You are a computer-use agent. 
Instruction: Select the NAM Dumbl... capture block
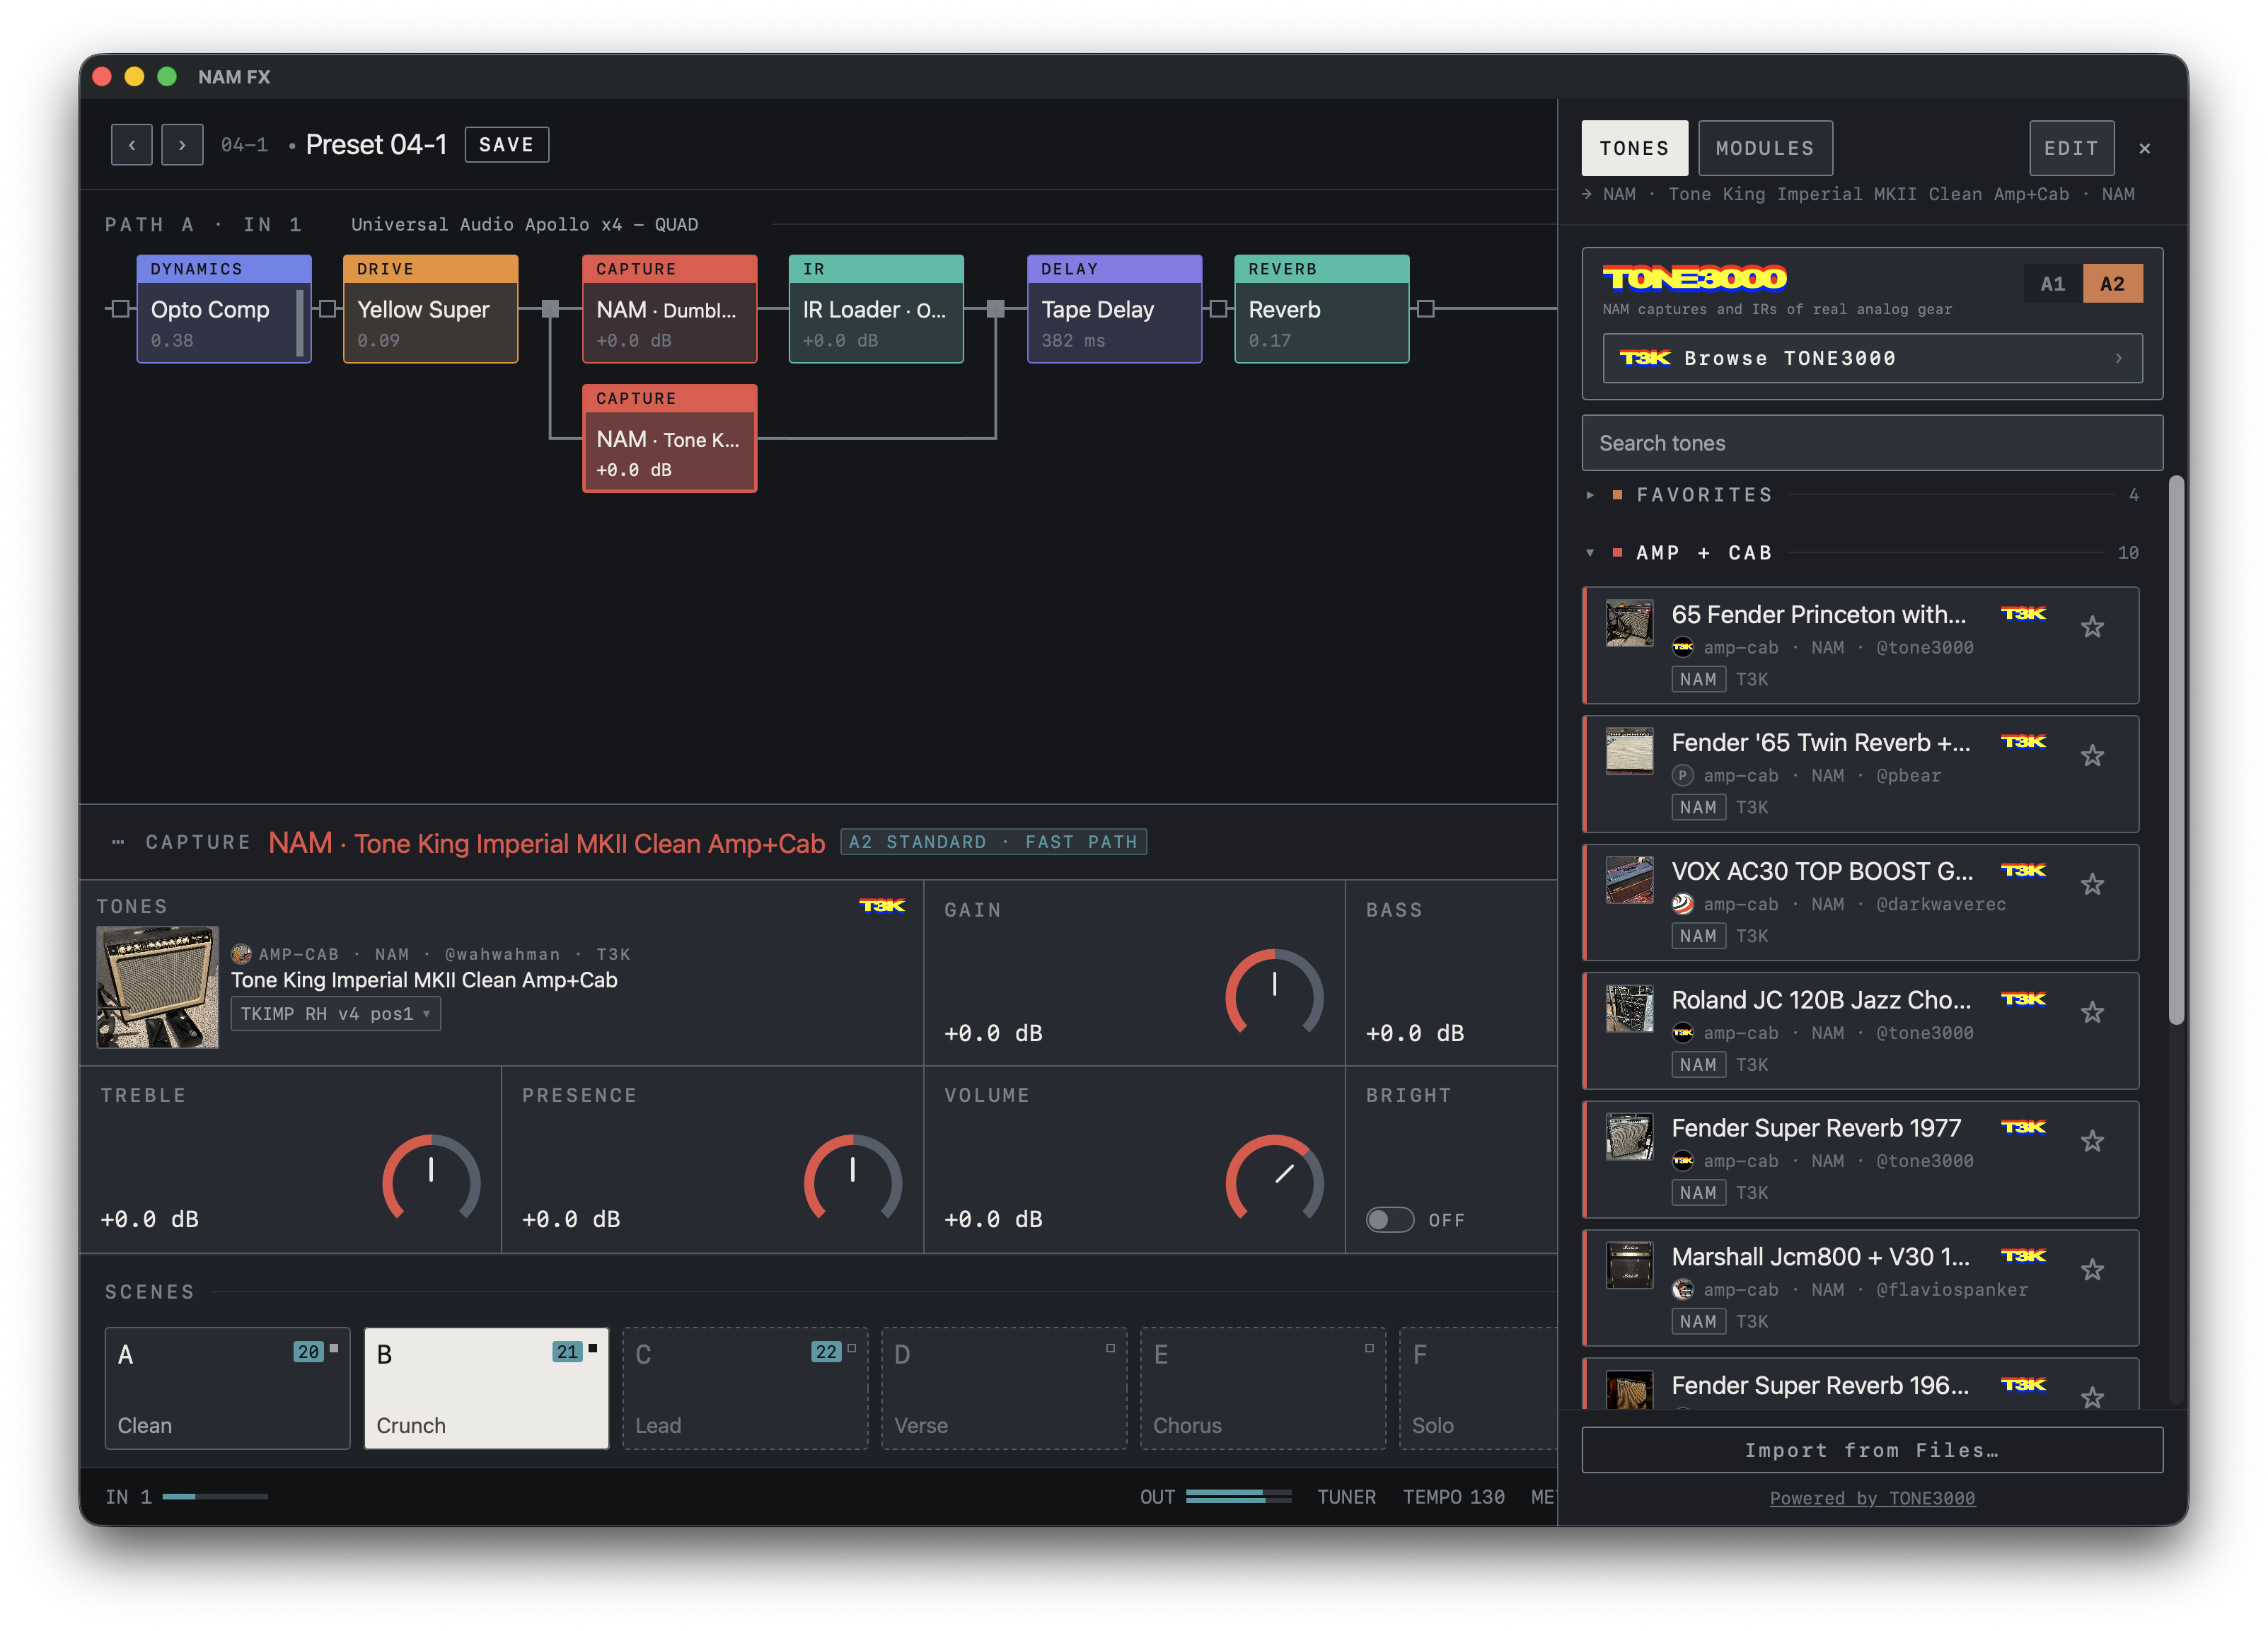click(669, 309)
